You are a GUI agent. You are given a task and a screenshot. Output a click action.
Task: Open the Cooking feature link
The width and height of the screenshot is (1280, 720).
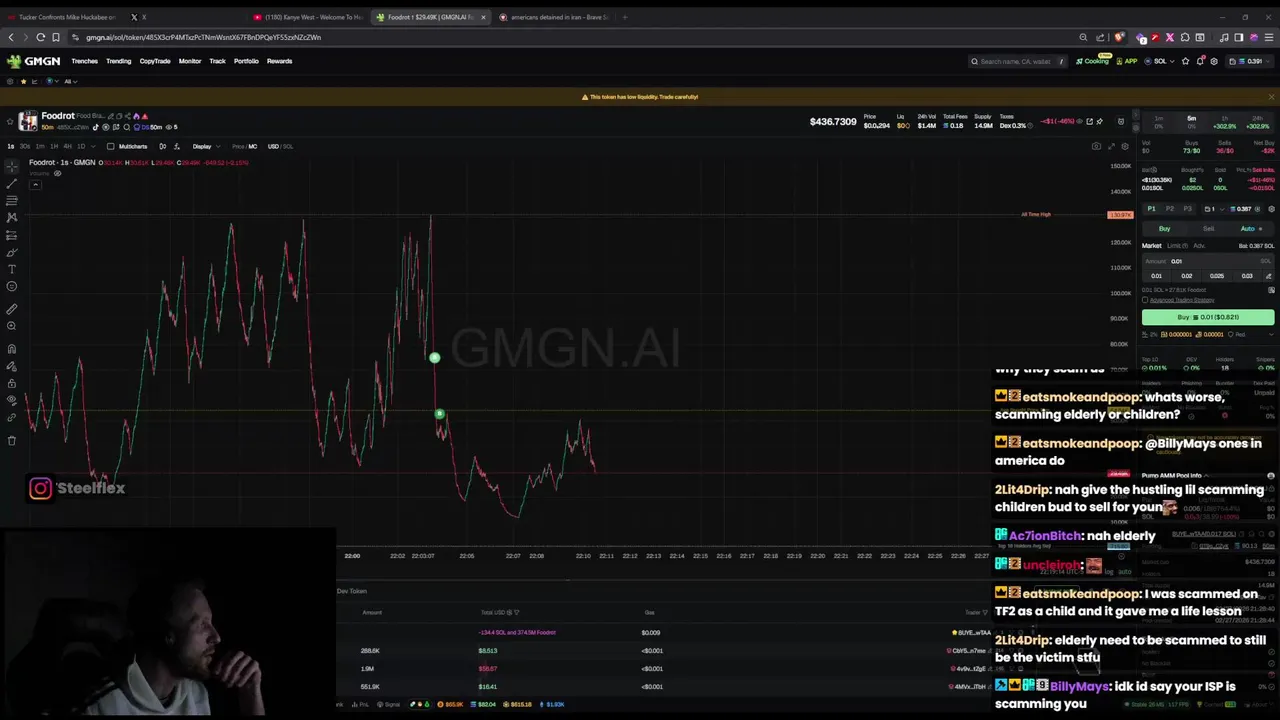(x=1093, y=61)
